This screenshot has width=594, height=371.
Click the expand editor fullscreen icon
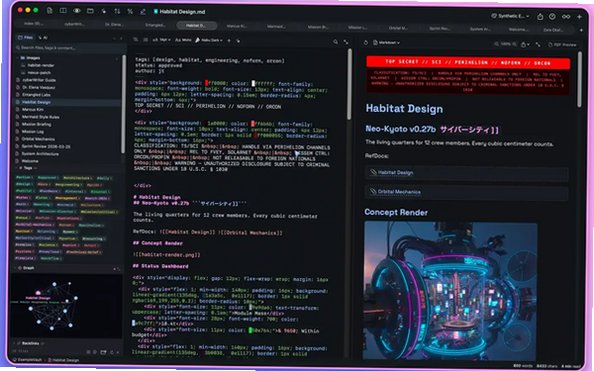[346, 42]
